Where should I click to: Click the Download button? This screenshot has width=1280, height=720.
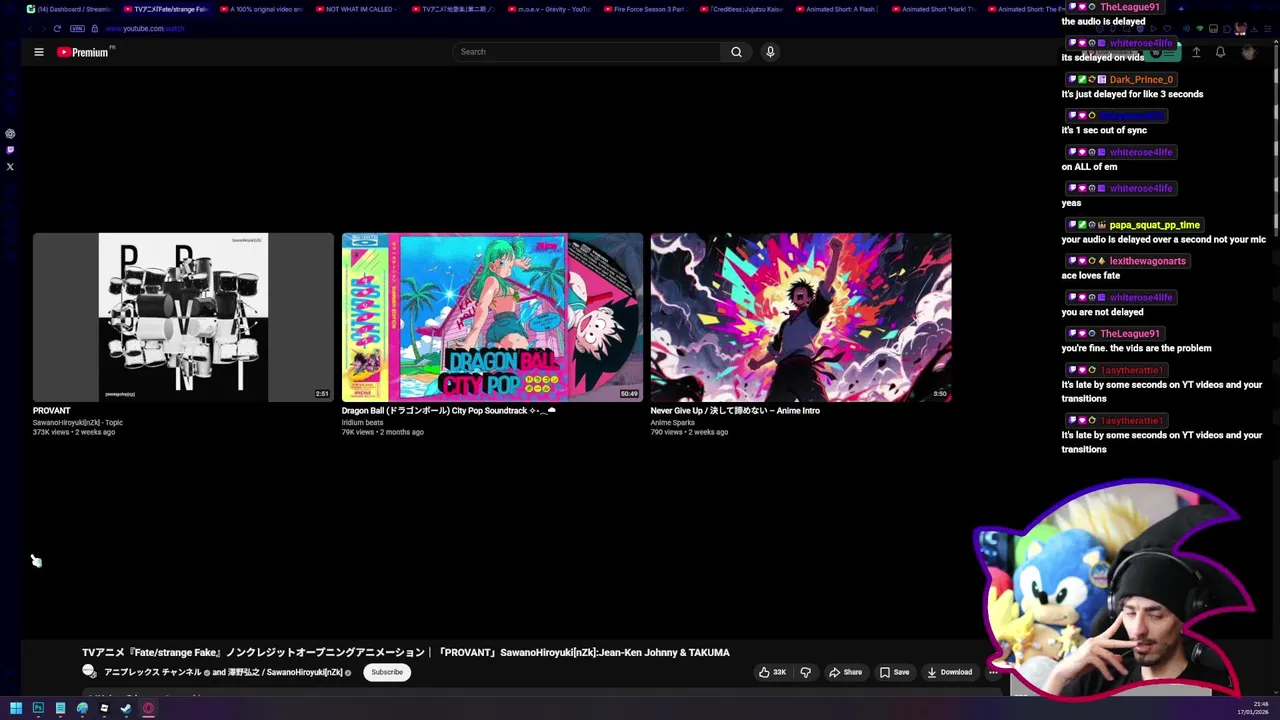(949, 672)
